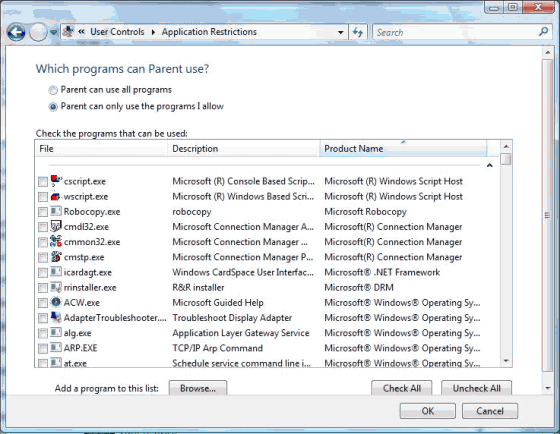Screen dimensions: 560x434
Task: Click the program list scrollbar thumb
Action: click(x=506, y=159)
